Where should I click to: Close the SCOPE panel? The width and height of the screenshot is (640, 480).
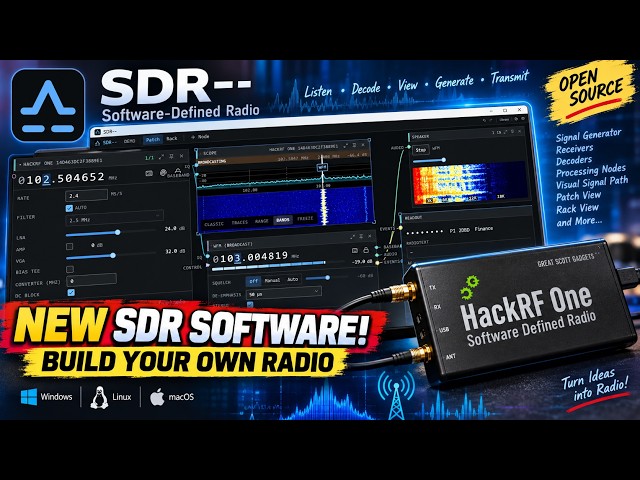pyautogui.click(x=363, y=145)
